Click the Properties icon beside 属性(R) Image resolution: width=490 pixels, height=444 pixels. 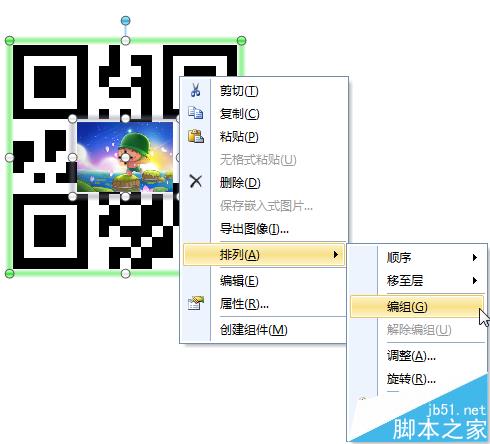196,303
